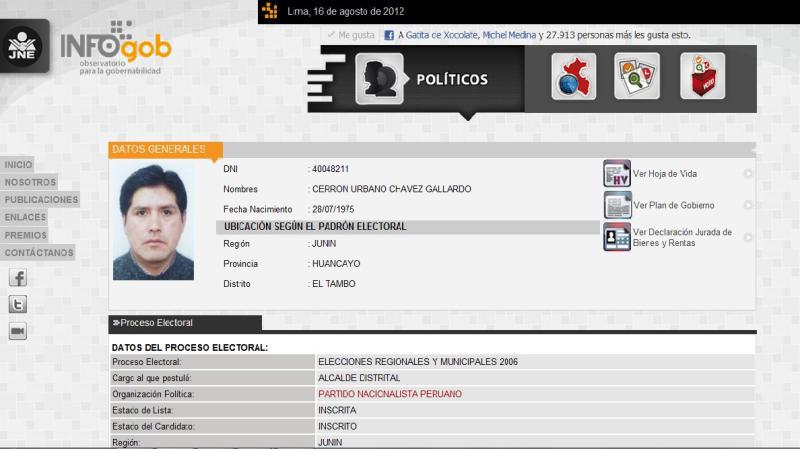Screen dimensions: 800x449
Task: Click name CERRON URBANO CHAVEZ GALLARDO
Action: [x=391, y=189]
